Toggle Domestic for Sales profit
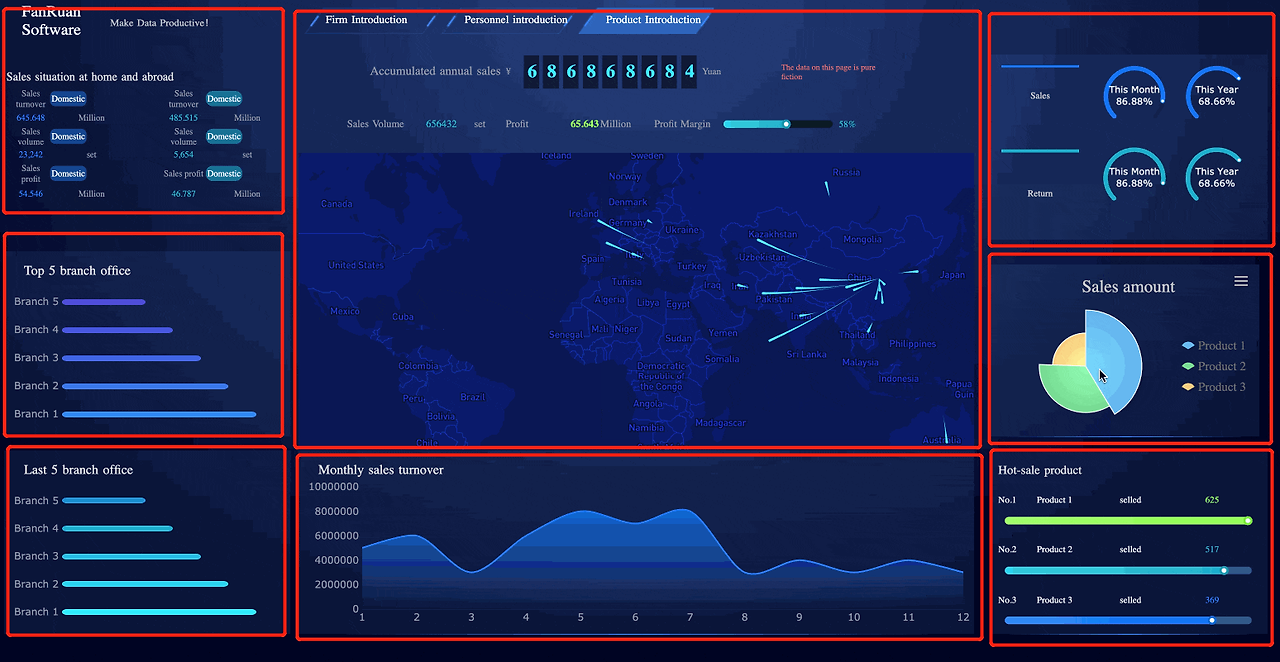Image resolution: width=1280 pixels, height=662 pixels. point(68,173)
